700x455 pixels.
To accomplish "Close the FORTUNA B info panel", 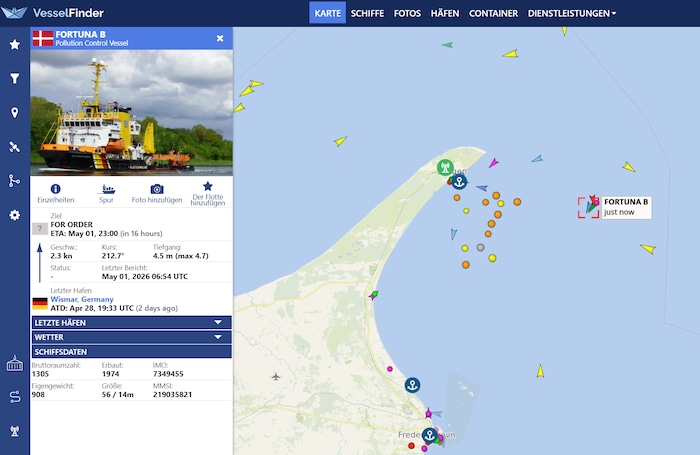I will [220, 38].
